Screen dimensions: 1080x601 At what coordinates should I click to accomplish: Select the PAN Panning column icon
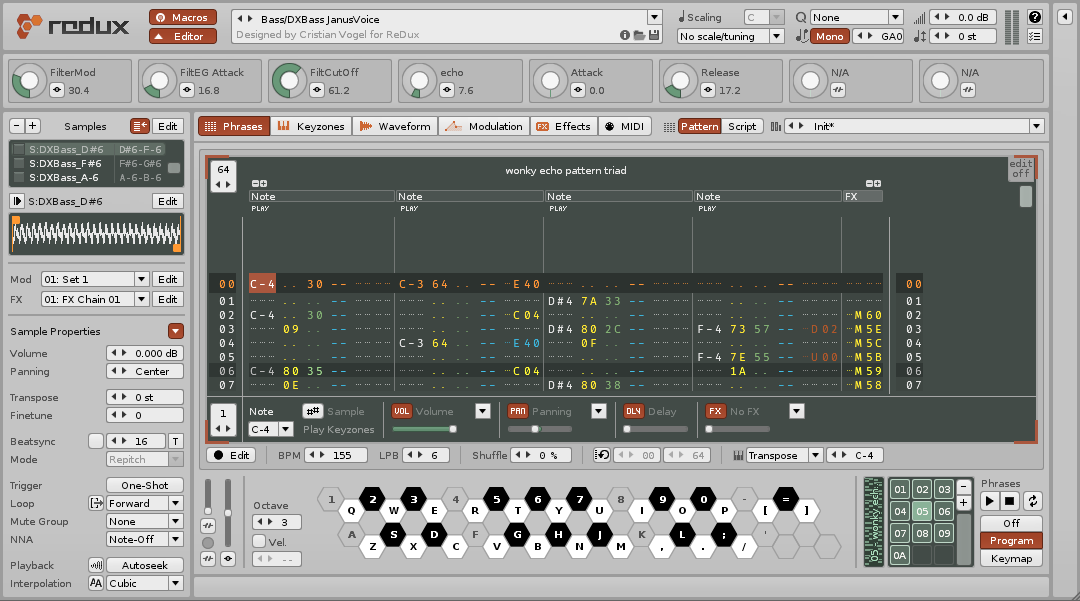point(518,411)
